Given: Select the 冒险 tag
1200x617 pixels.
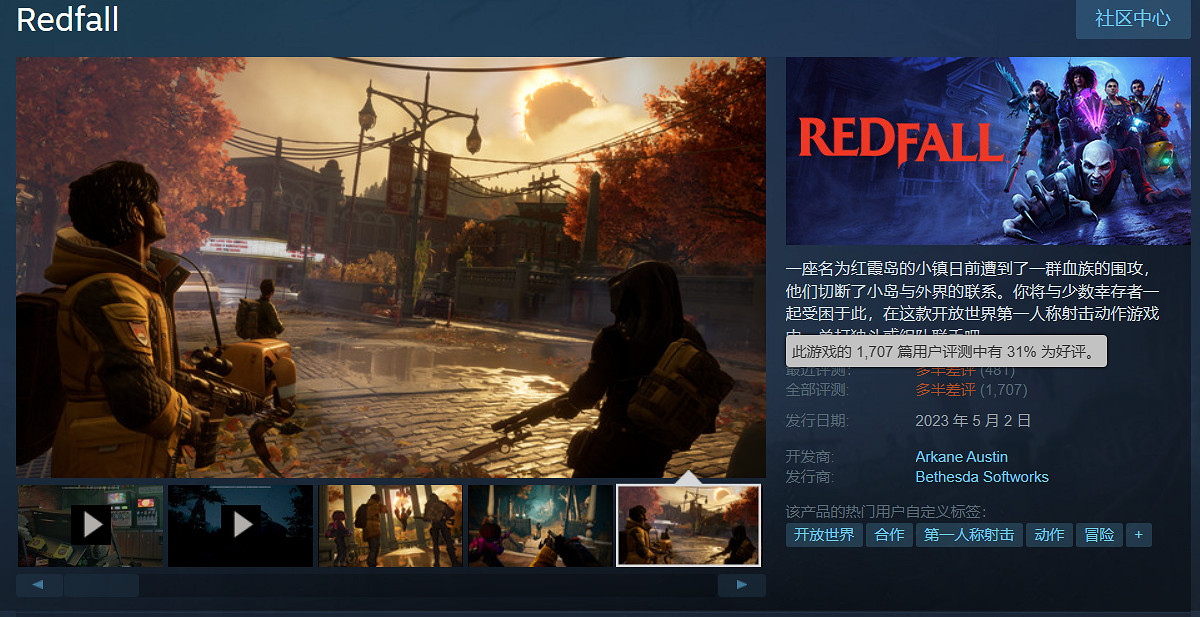Looking at the screenshot, I should point(1098,534).
